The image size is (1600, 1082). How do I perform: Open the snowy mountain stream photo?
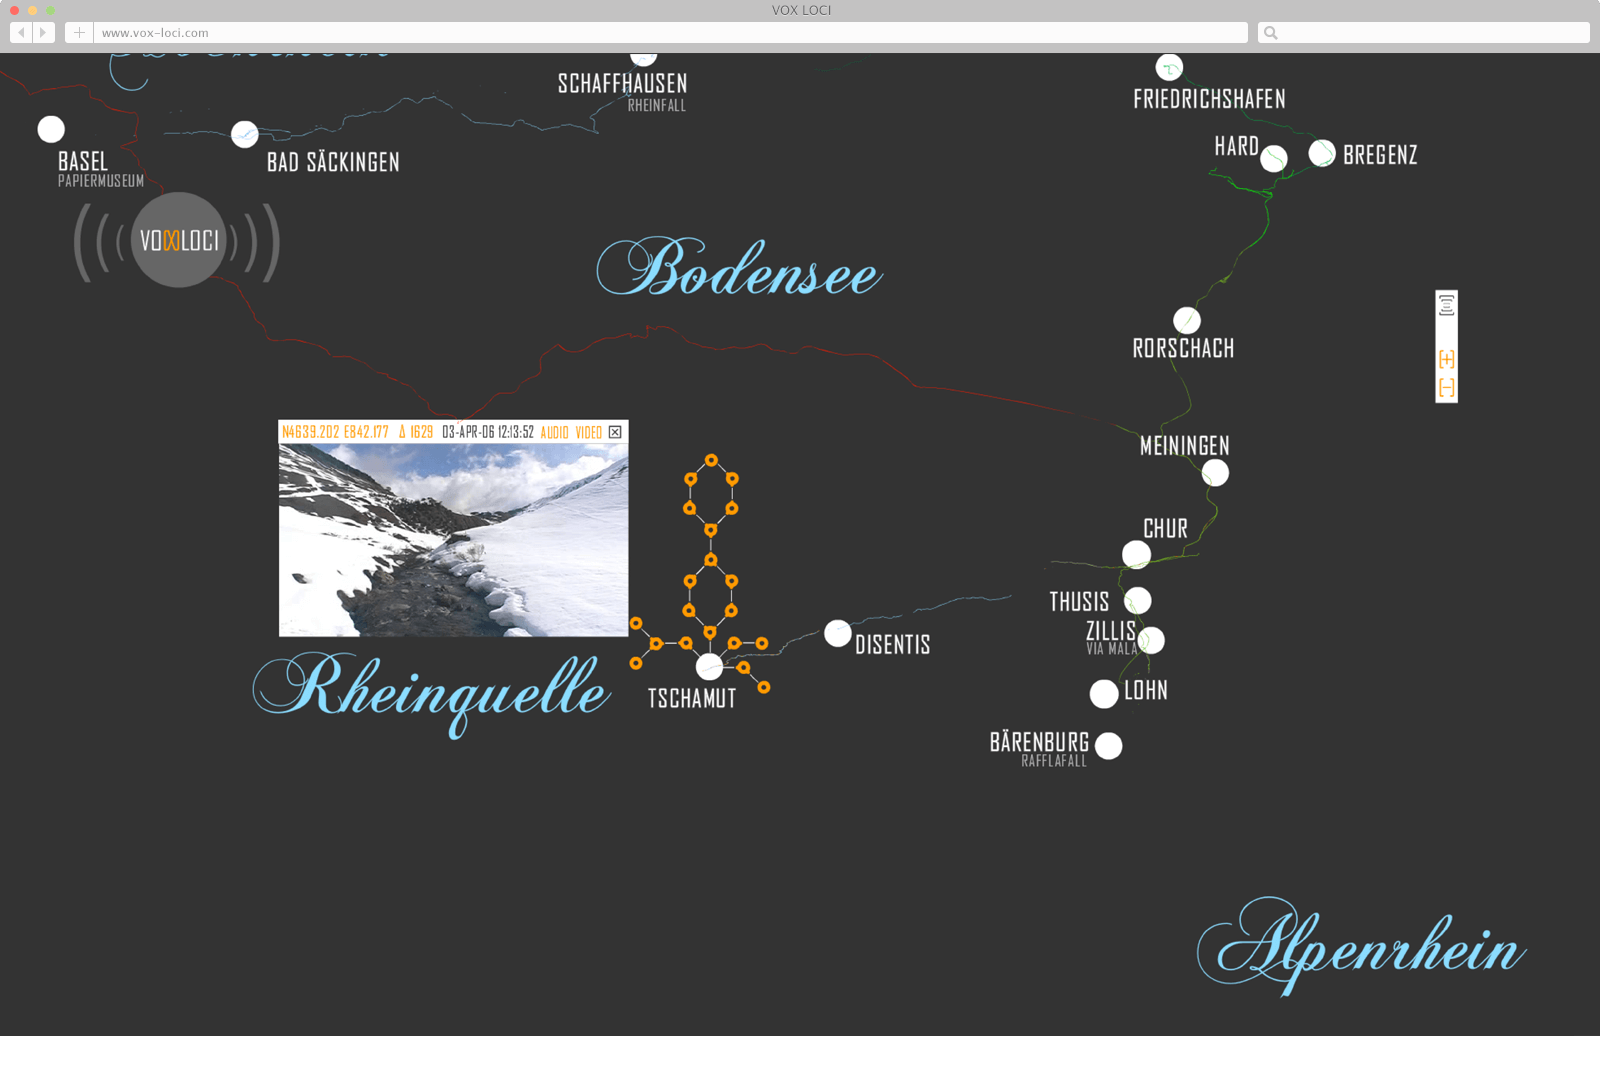453,540
